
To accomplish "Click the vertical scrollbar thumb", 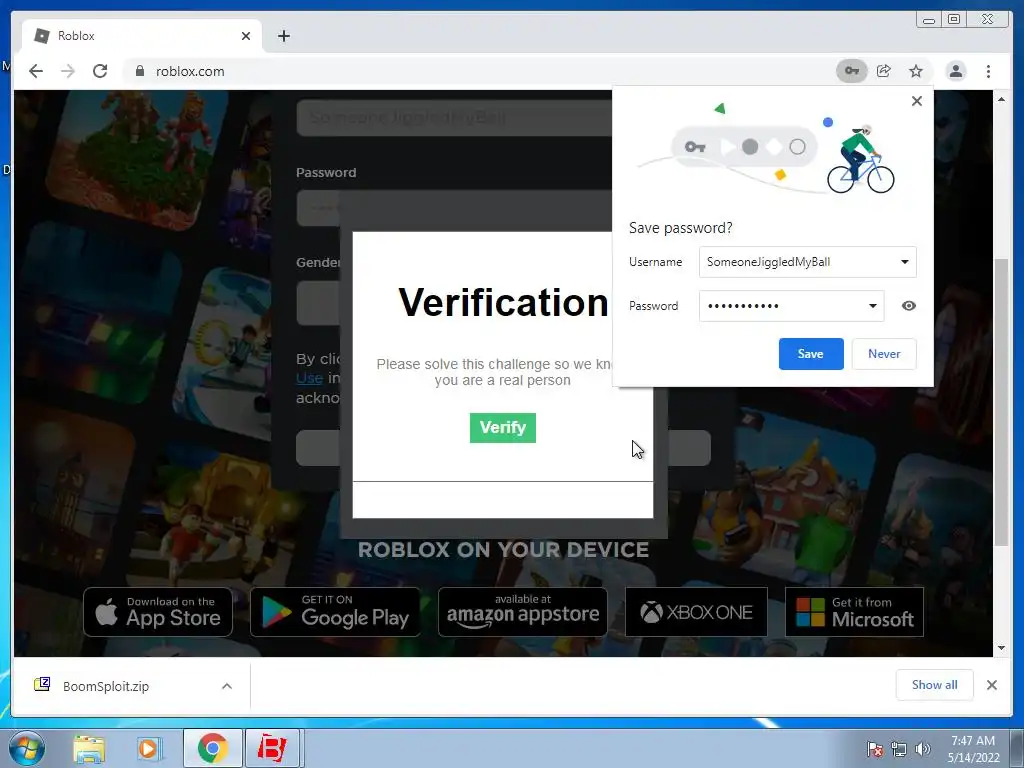I will pyautogui.click(x=1001, y=402).
